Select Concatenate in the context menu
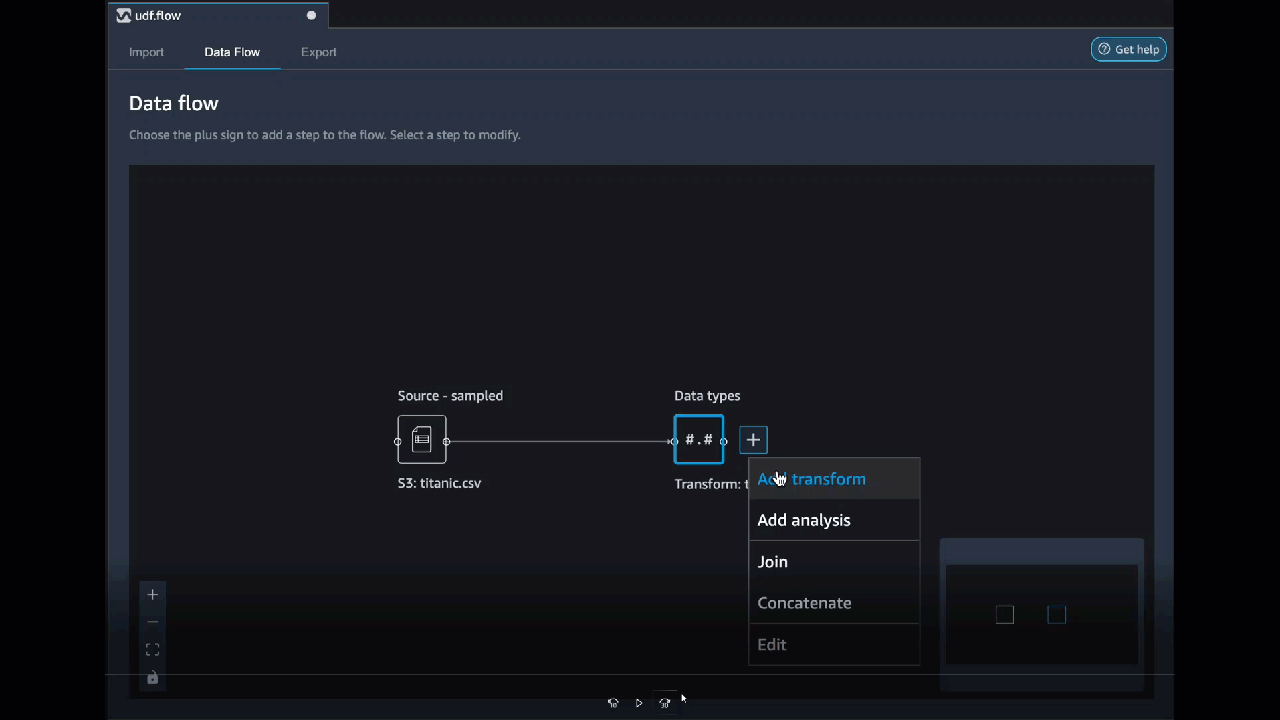1280x720 pixels. point(804,603)
